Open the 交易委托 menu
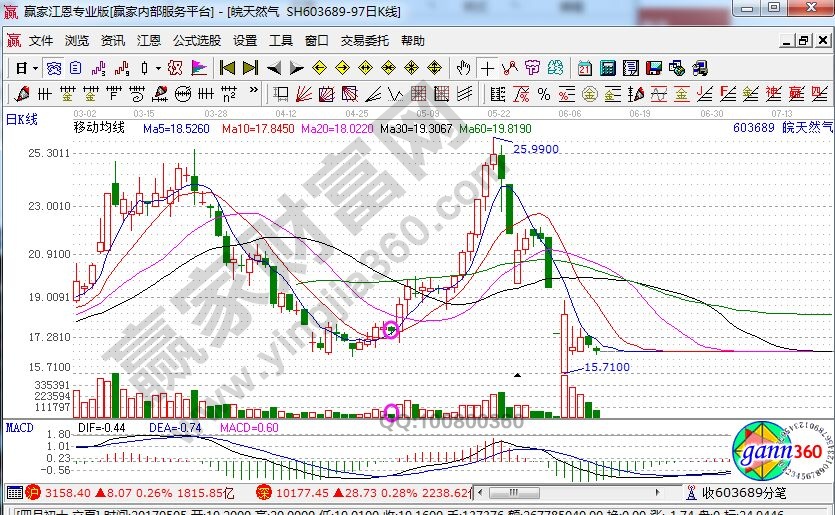The width and height of the screenshot is (835, 515). (x=365, y=41)
